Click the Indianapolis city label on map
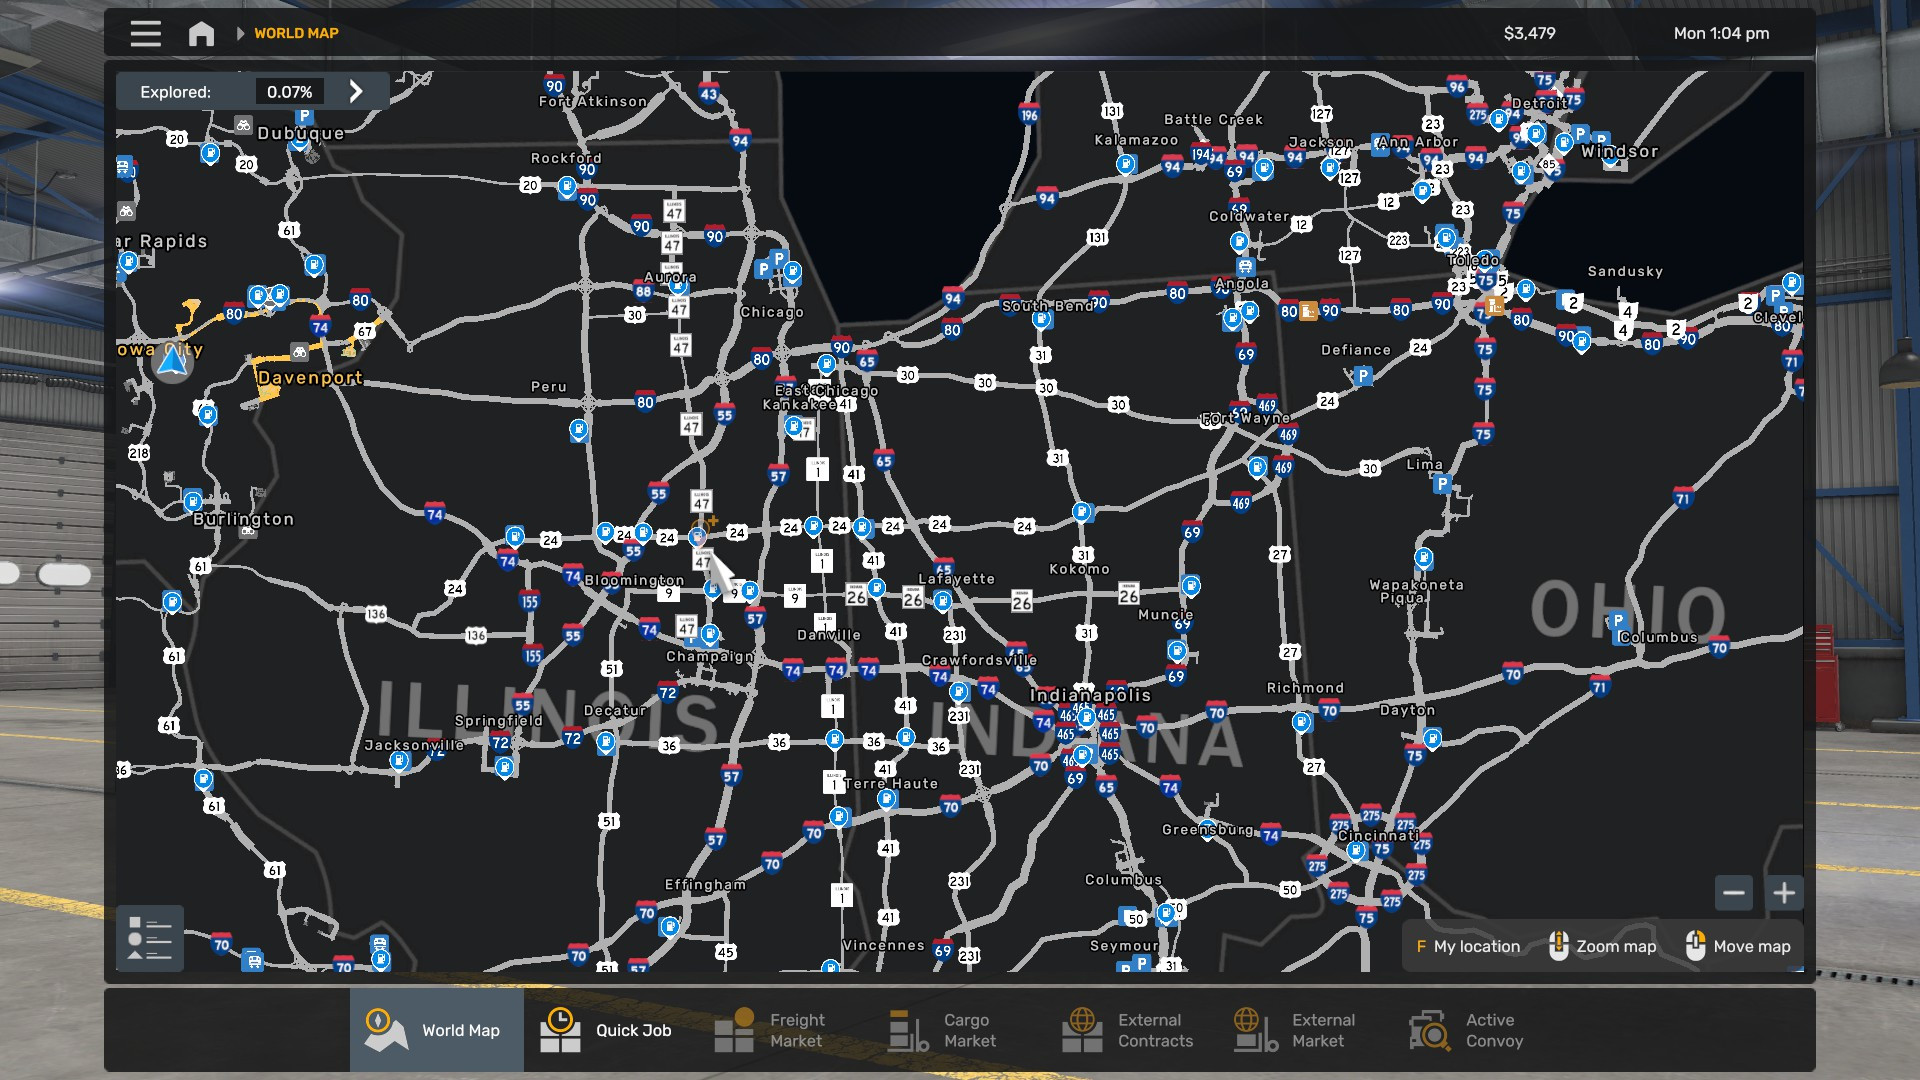This screenshot has width=1920, height=1080. tap(1090, 695)
